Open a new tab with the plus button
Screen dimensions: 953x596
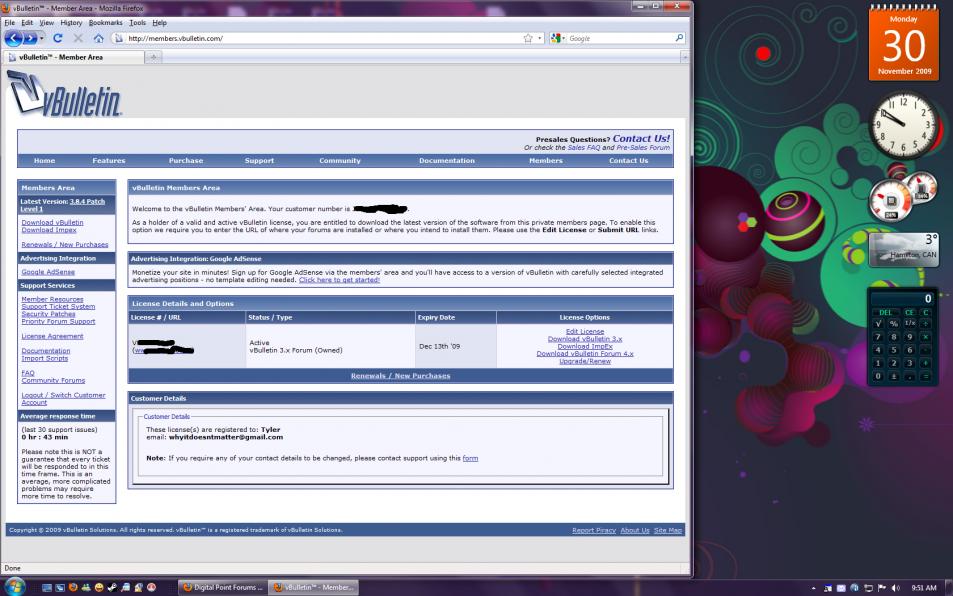(x=153, y=57)
